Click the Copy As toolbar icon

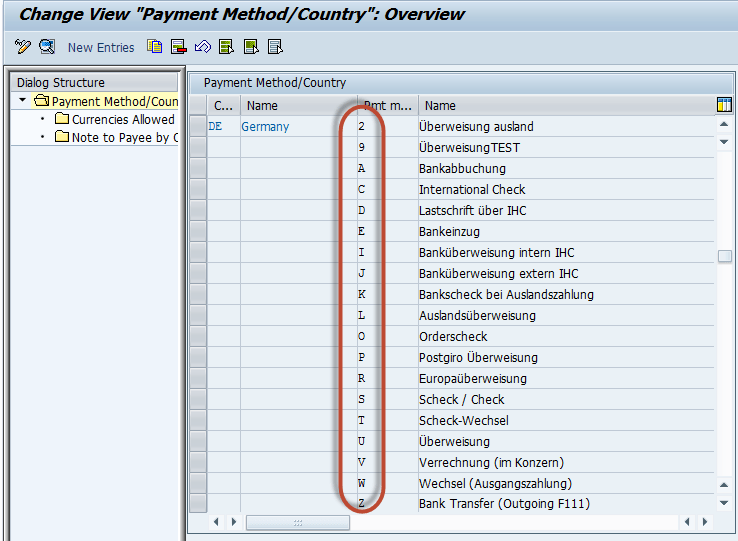154,47
